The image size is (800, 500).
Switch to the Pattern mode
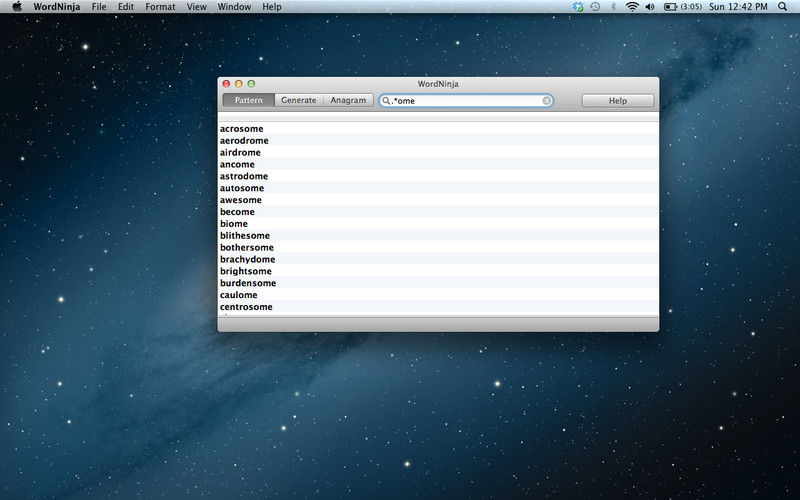248,100
